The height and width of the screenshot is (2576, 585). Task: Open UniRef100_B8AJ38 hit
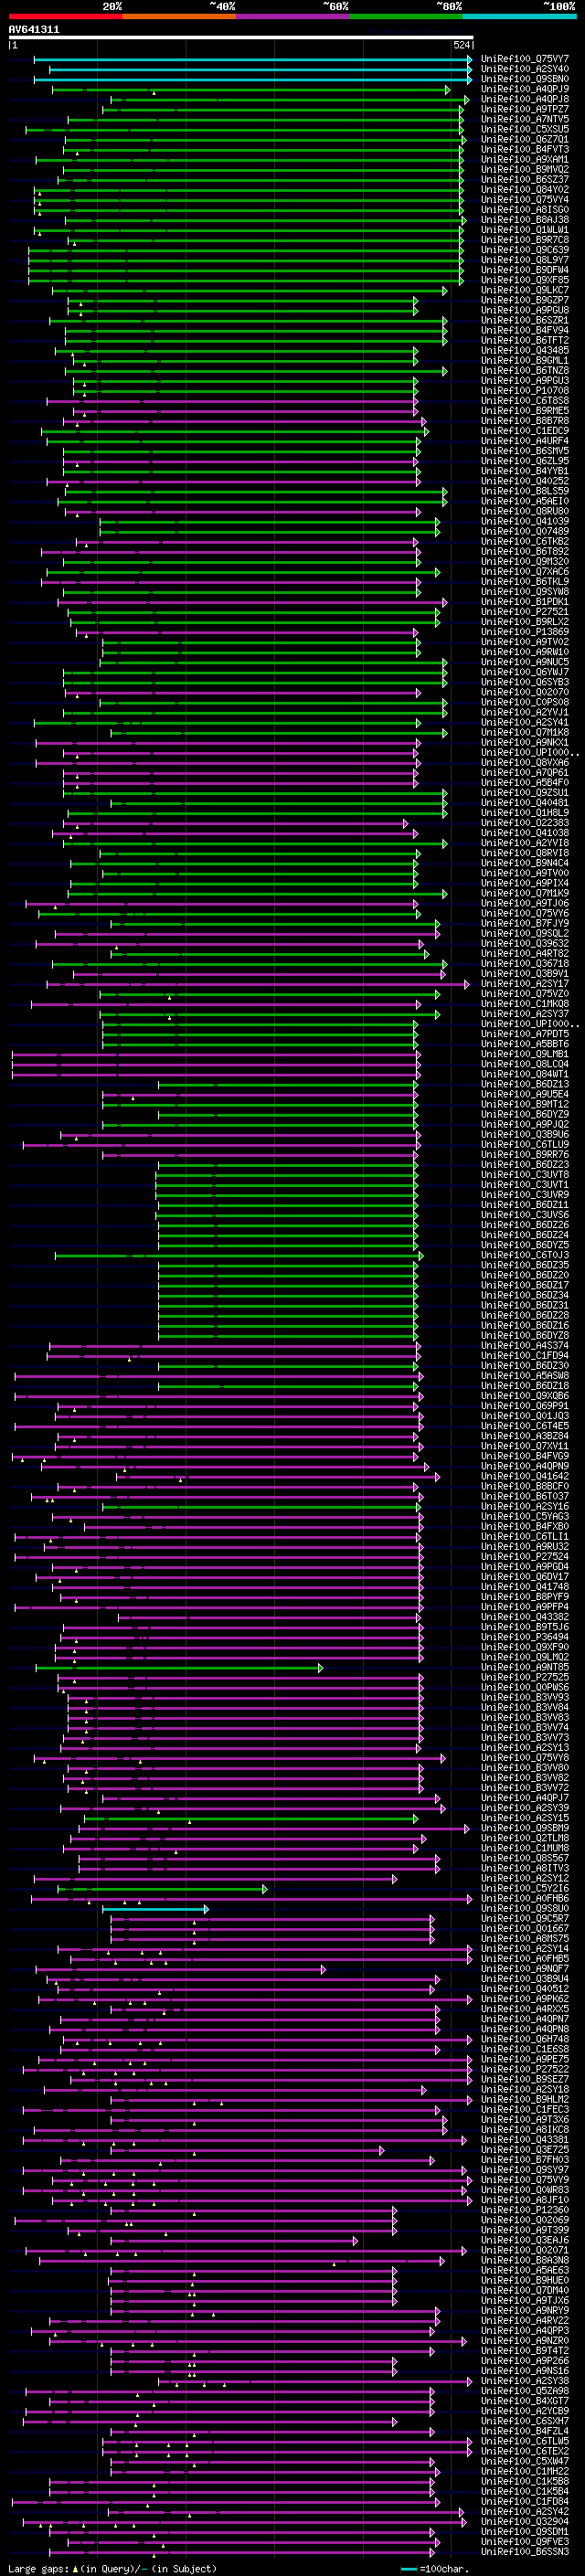click(525, 219)
